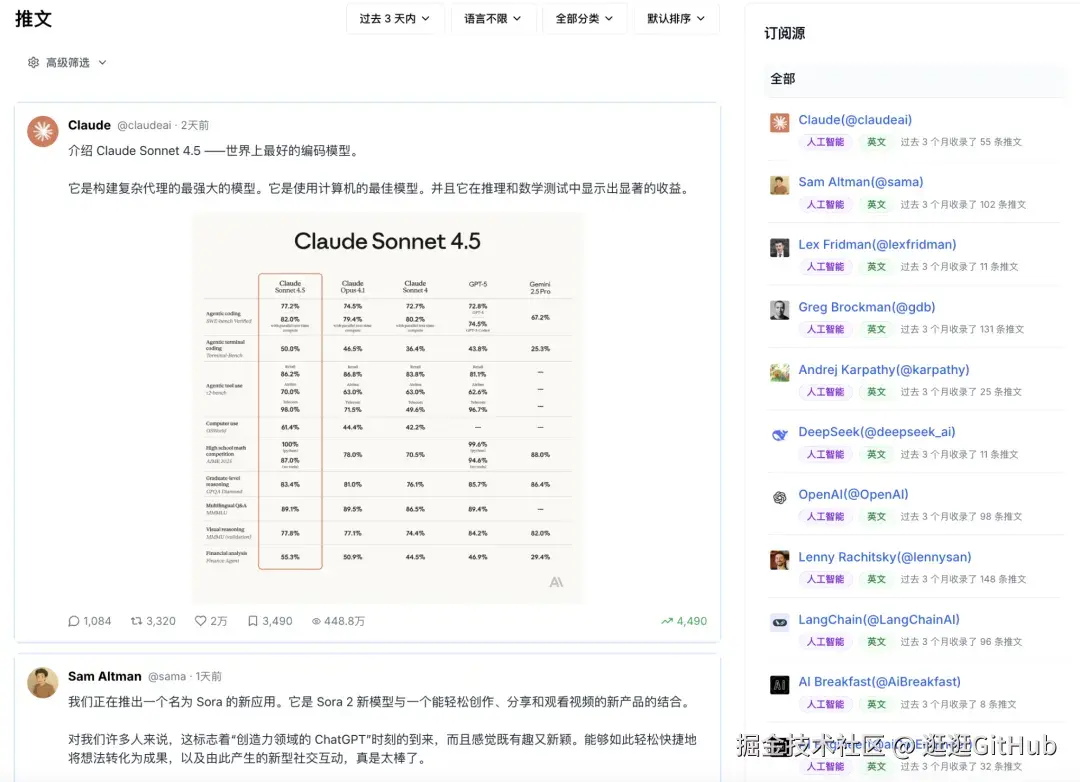The height and width of the screenshot is (782, 1080).
Task: Open the Lex Fridman(@lexfridman) subscription link
Action: click(876, 244)
